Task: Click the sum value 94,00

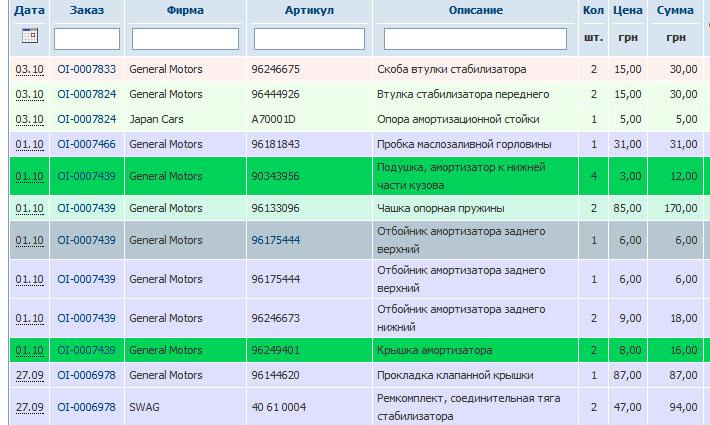Action: coord(683,407)
